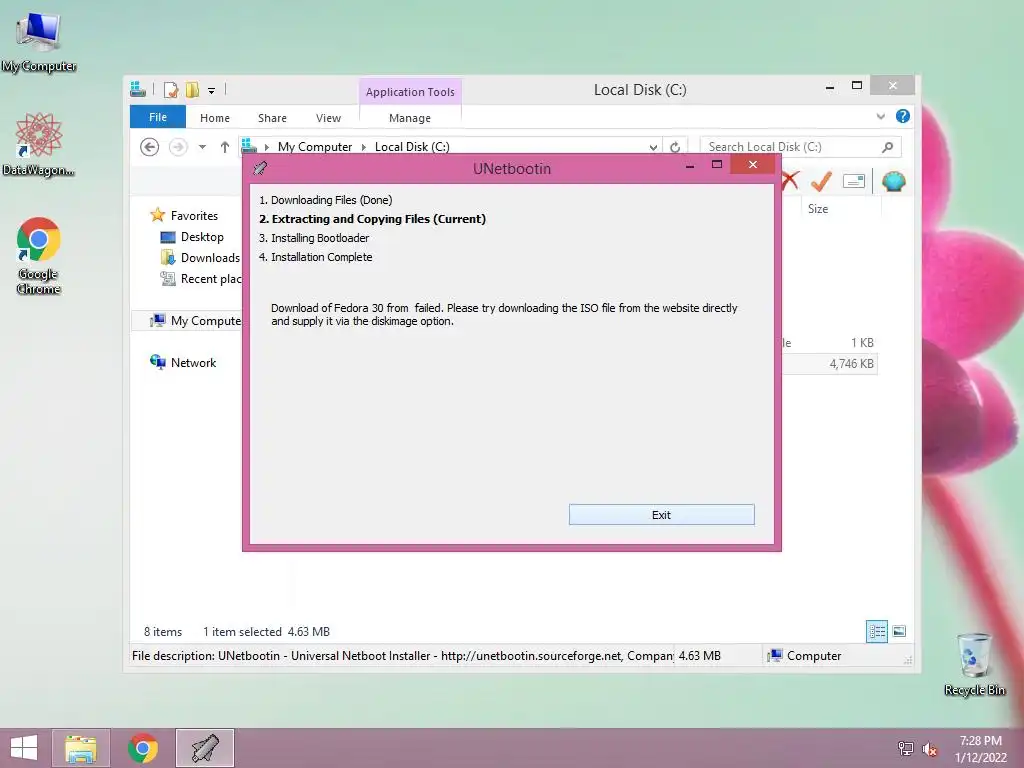The height and width of the screenshot is (768, 1024).
Task: Click the Explorer forward arrow
Action: click(178, 147)
